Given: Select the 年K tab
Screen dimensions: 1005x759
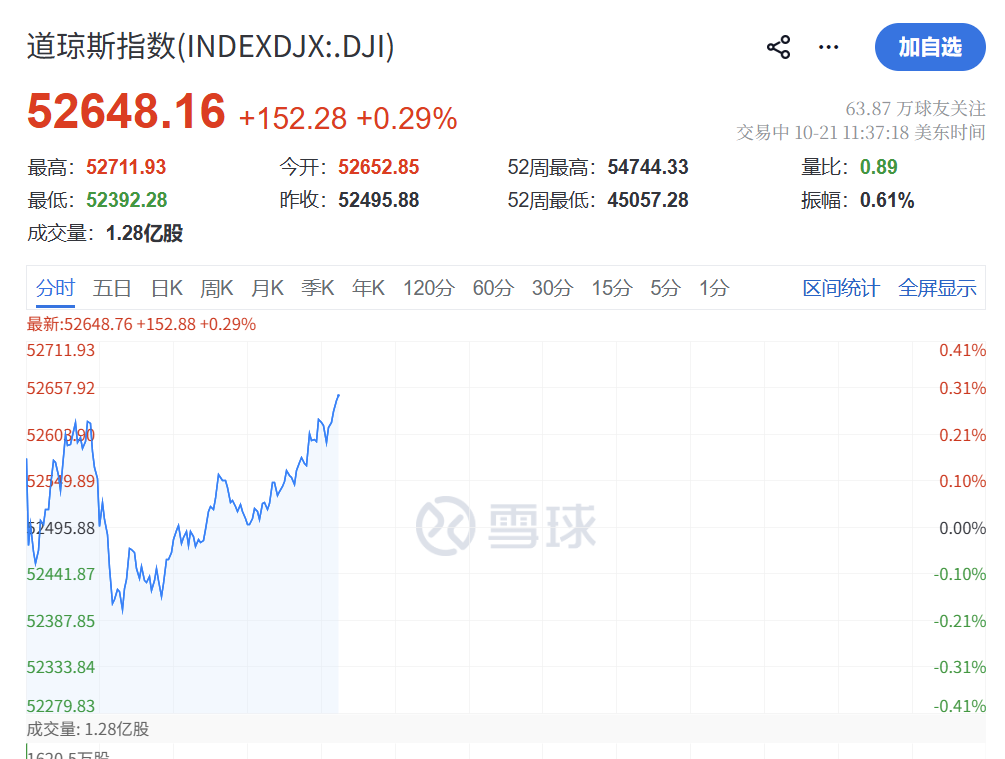Looking at the screenshot, I should 369,288.
